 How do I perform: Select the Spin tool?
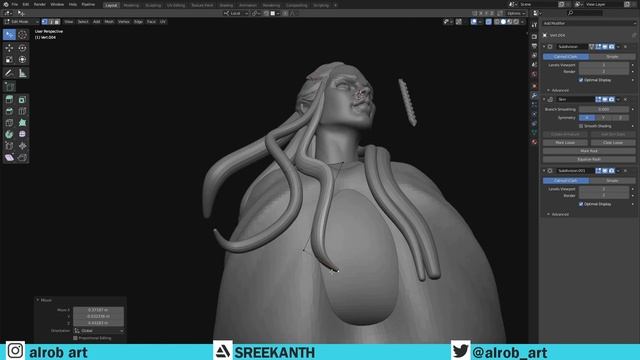click(9, 134)
